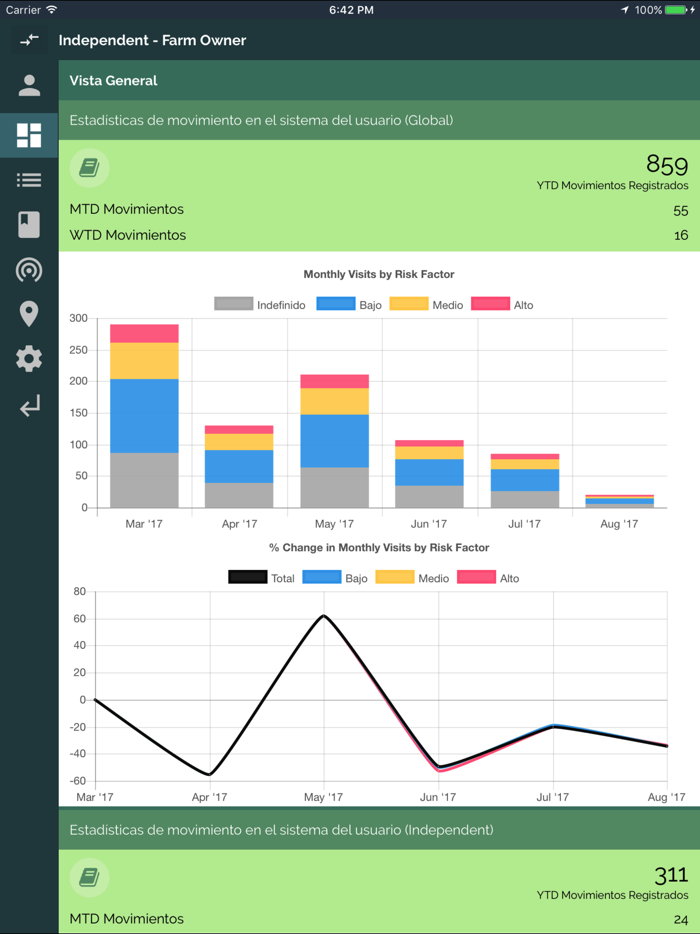This screenshot has width=700, height=934.
Task: Click the Medio yellow swatch in Monthly Visits legend
Action: (408, 304)
